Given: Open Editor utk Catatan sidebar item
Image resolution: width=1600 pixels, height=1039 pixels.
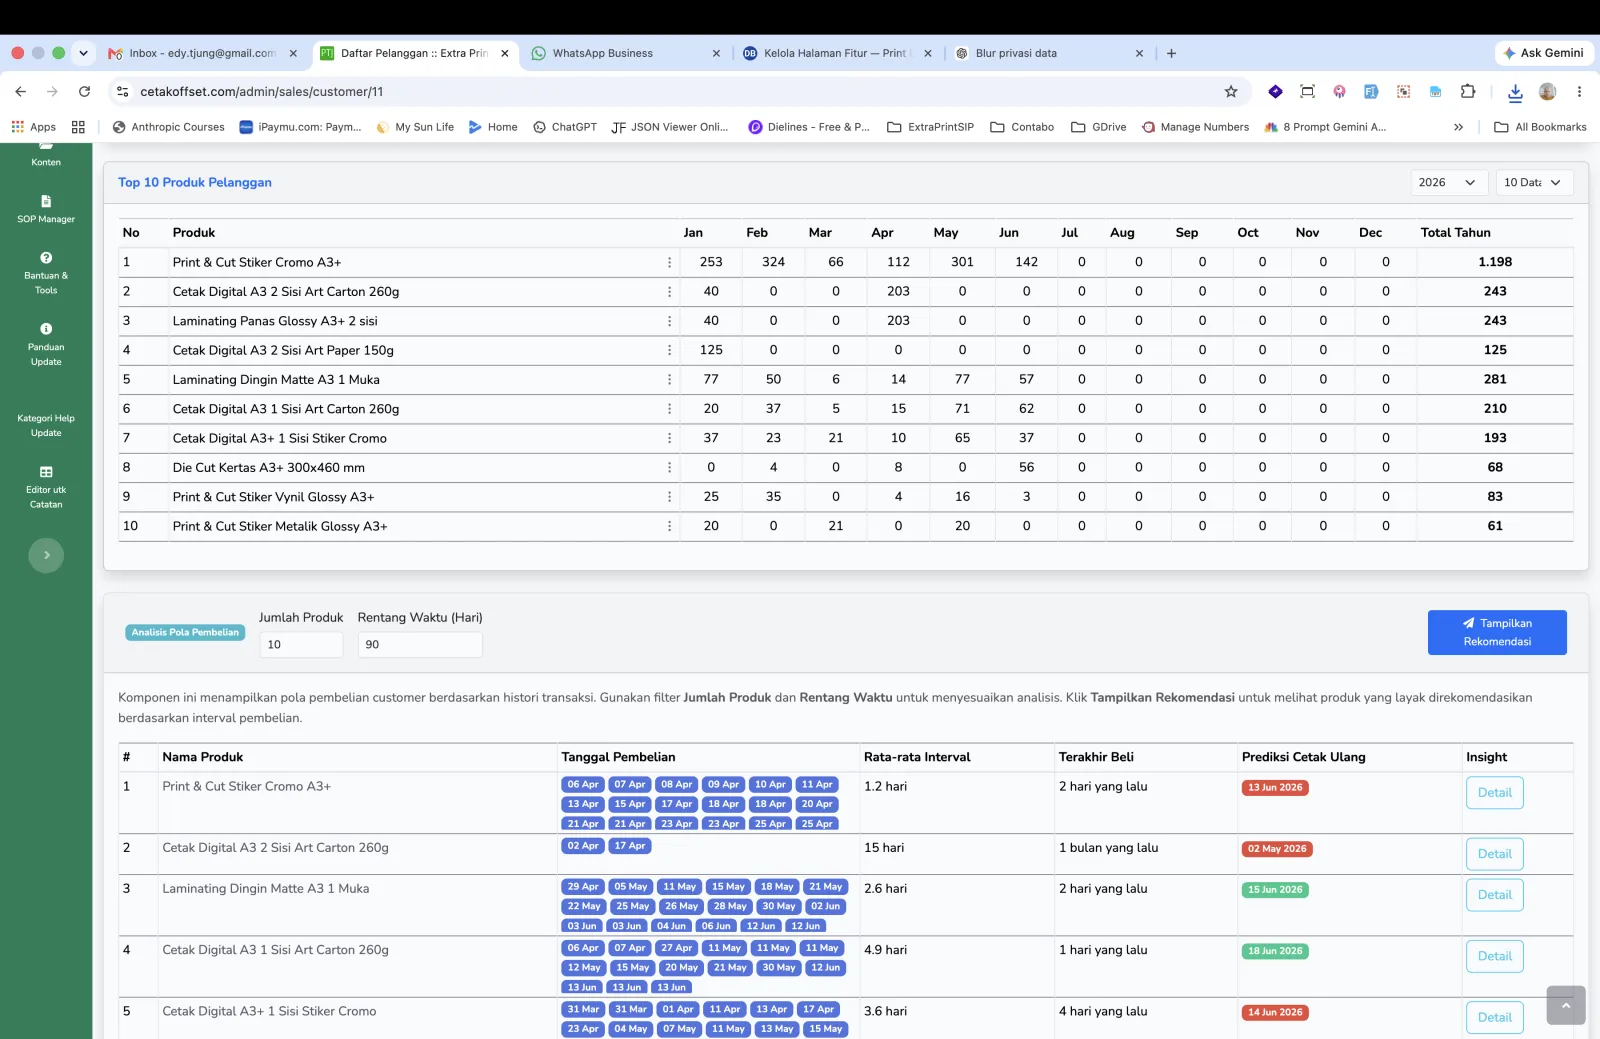Looking at the screenshot, I should pos(46,487).
